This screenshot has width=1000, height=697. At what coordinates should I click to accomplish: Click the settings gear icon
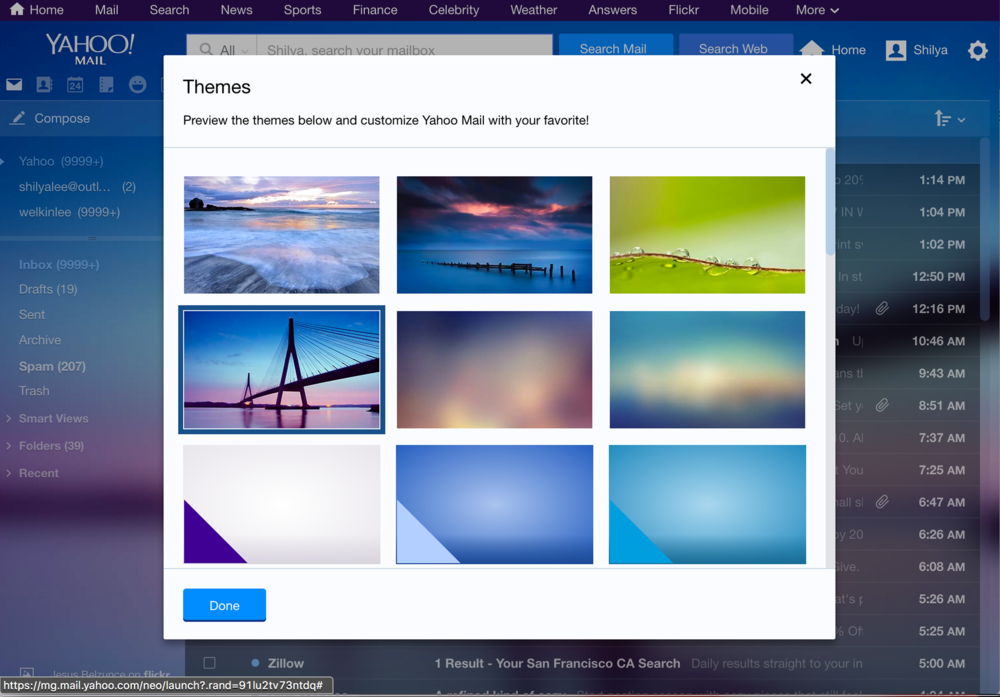[x=977, y=50]
